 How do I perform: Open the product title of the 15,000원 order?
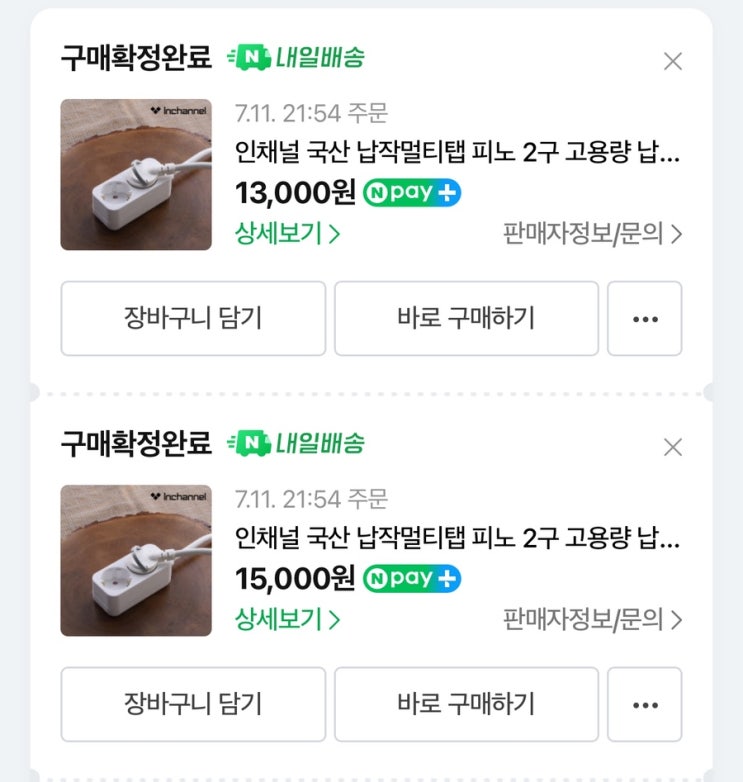click(457, 541)
